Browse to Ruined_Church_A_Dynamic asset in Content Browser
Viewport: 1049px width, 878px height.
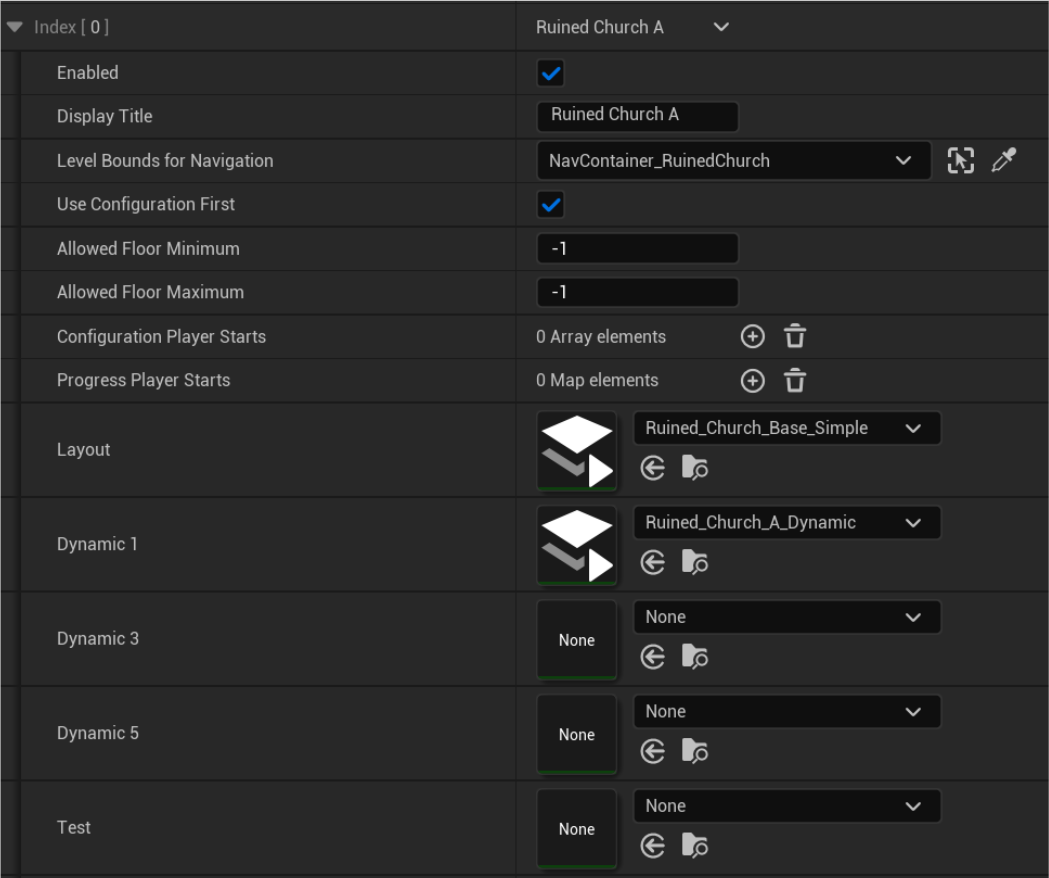(x=696, y=562)
